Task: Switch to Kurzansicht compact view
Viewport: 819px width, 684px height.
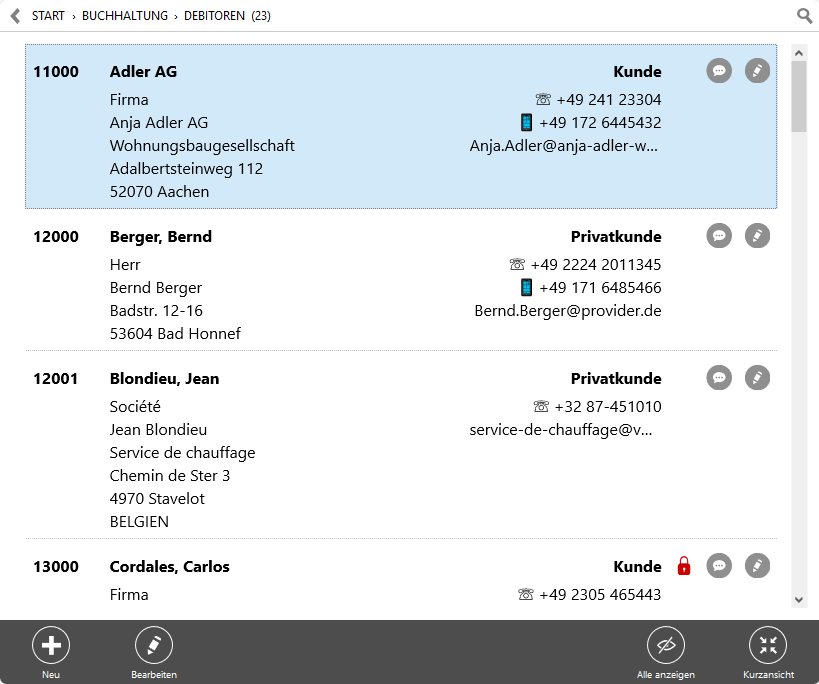Action: [x=768, y=652]
